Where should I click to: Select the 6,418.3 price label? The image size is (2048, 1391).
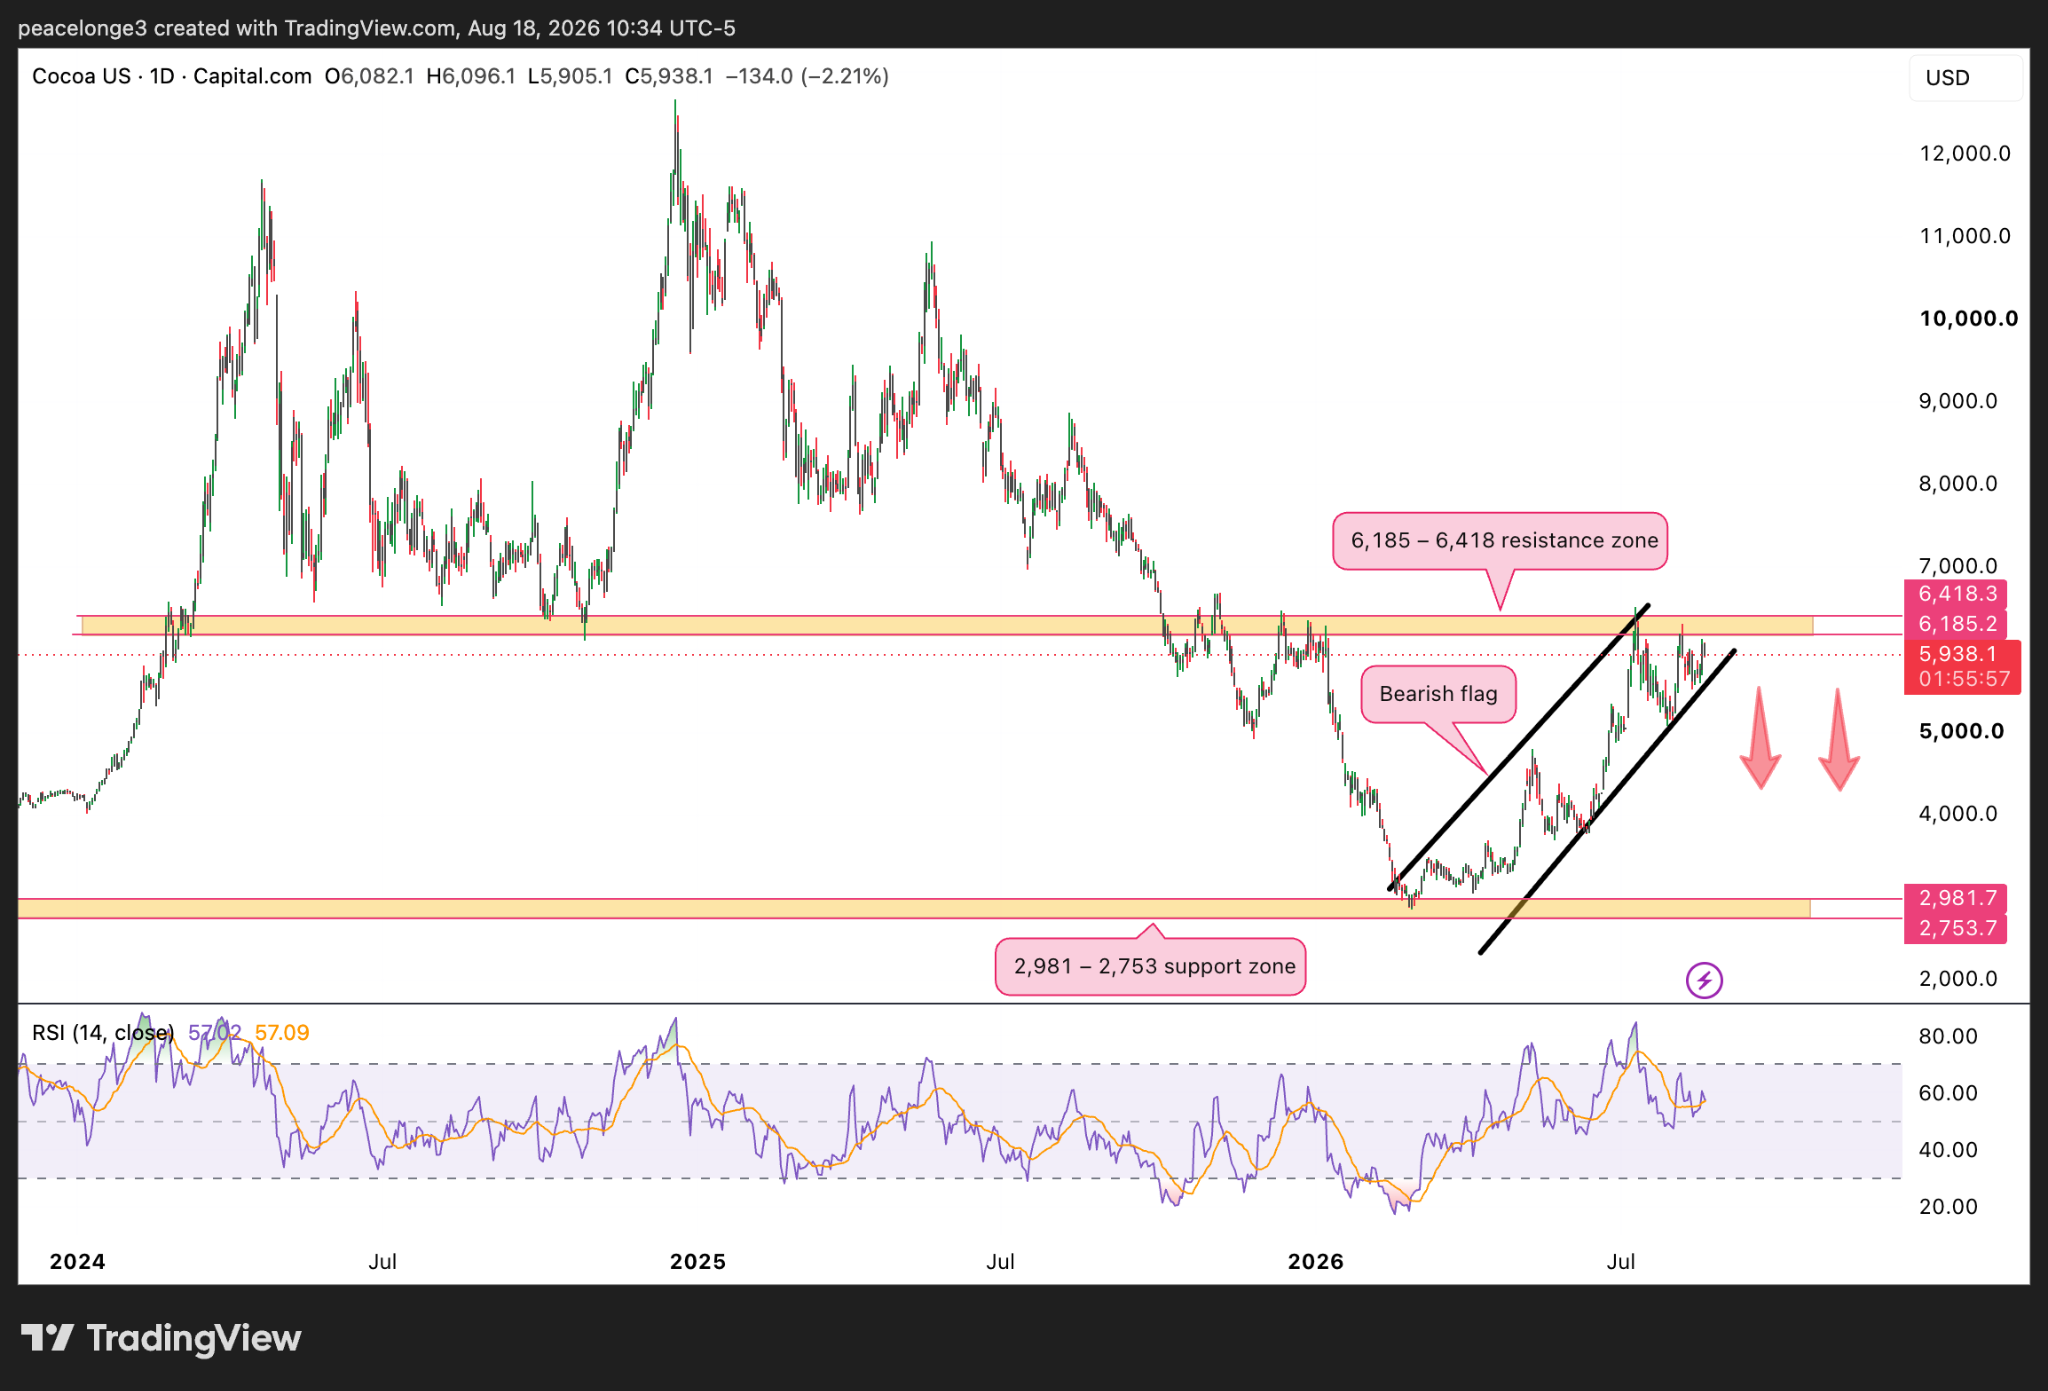[1957, 594]
